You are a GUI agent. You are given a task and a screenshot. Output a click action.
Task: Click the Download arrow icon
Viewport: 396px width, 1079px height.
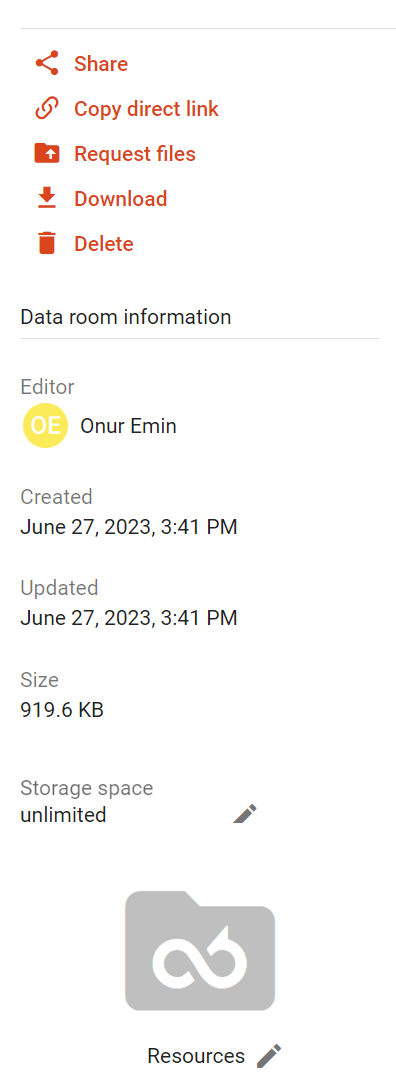[x=47, y=198]
